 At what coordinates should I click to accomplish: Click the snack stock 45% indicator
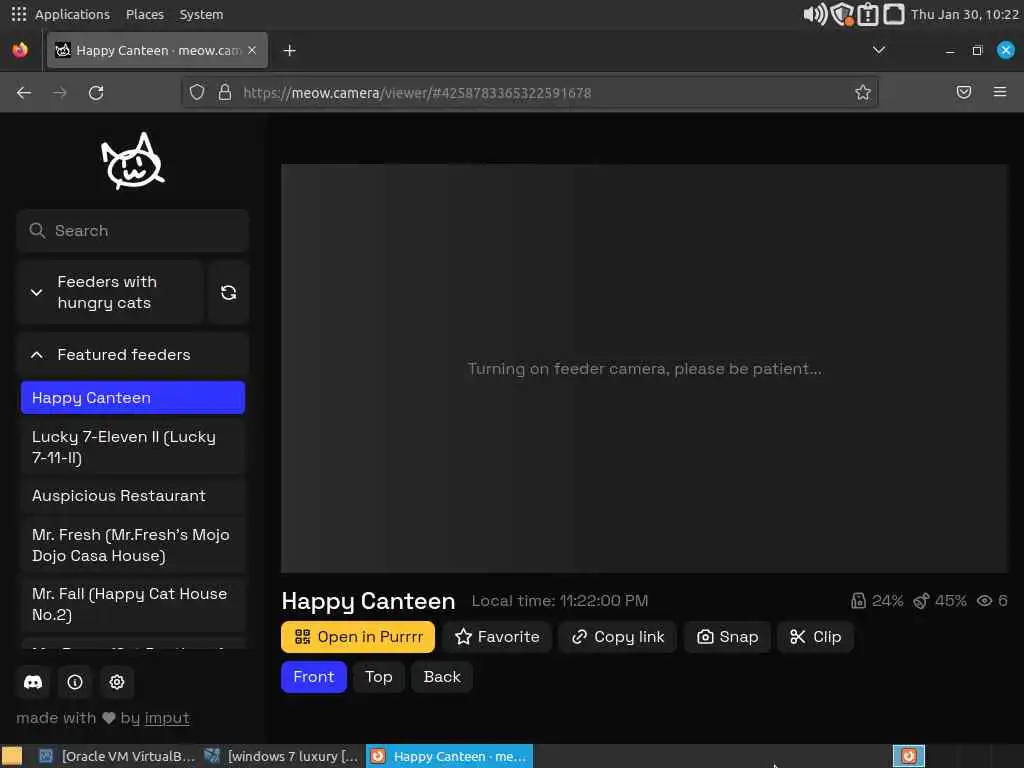click(x=940, y=601)
